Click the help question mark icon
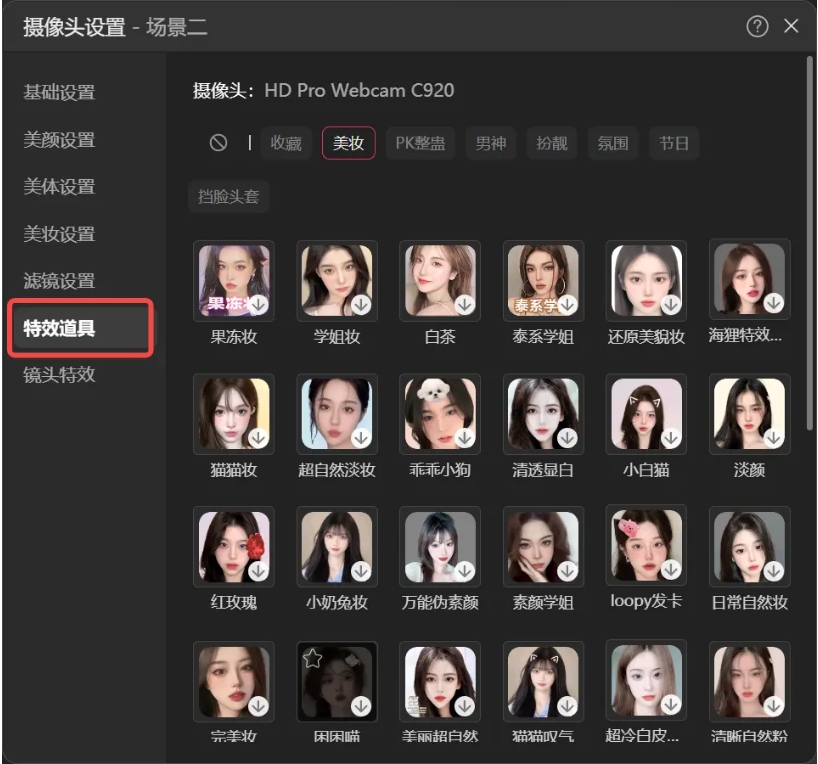 (x=757, y=27)
